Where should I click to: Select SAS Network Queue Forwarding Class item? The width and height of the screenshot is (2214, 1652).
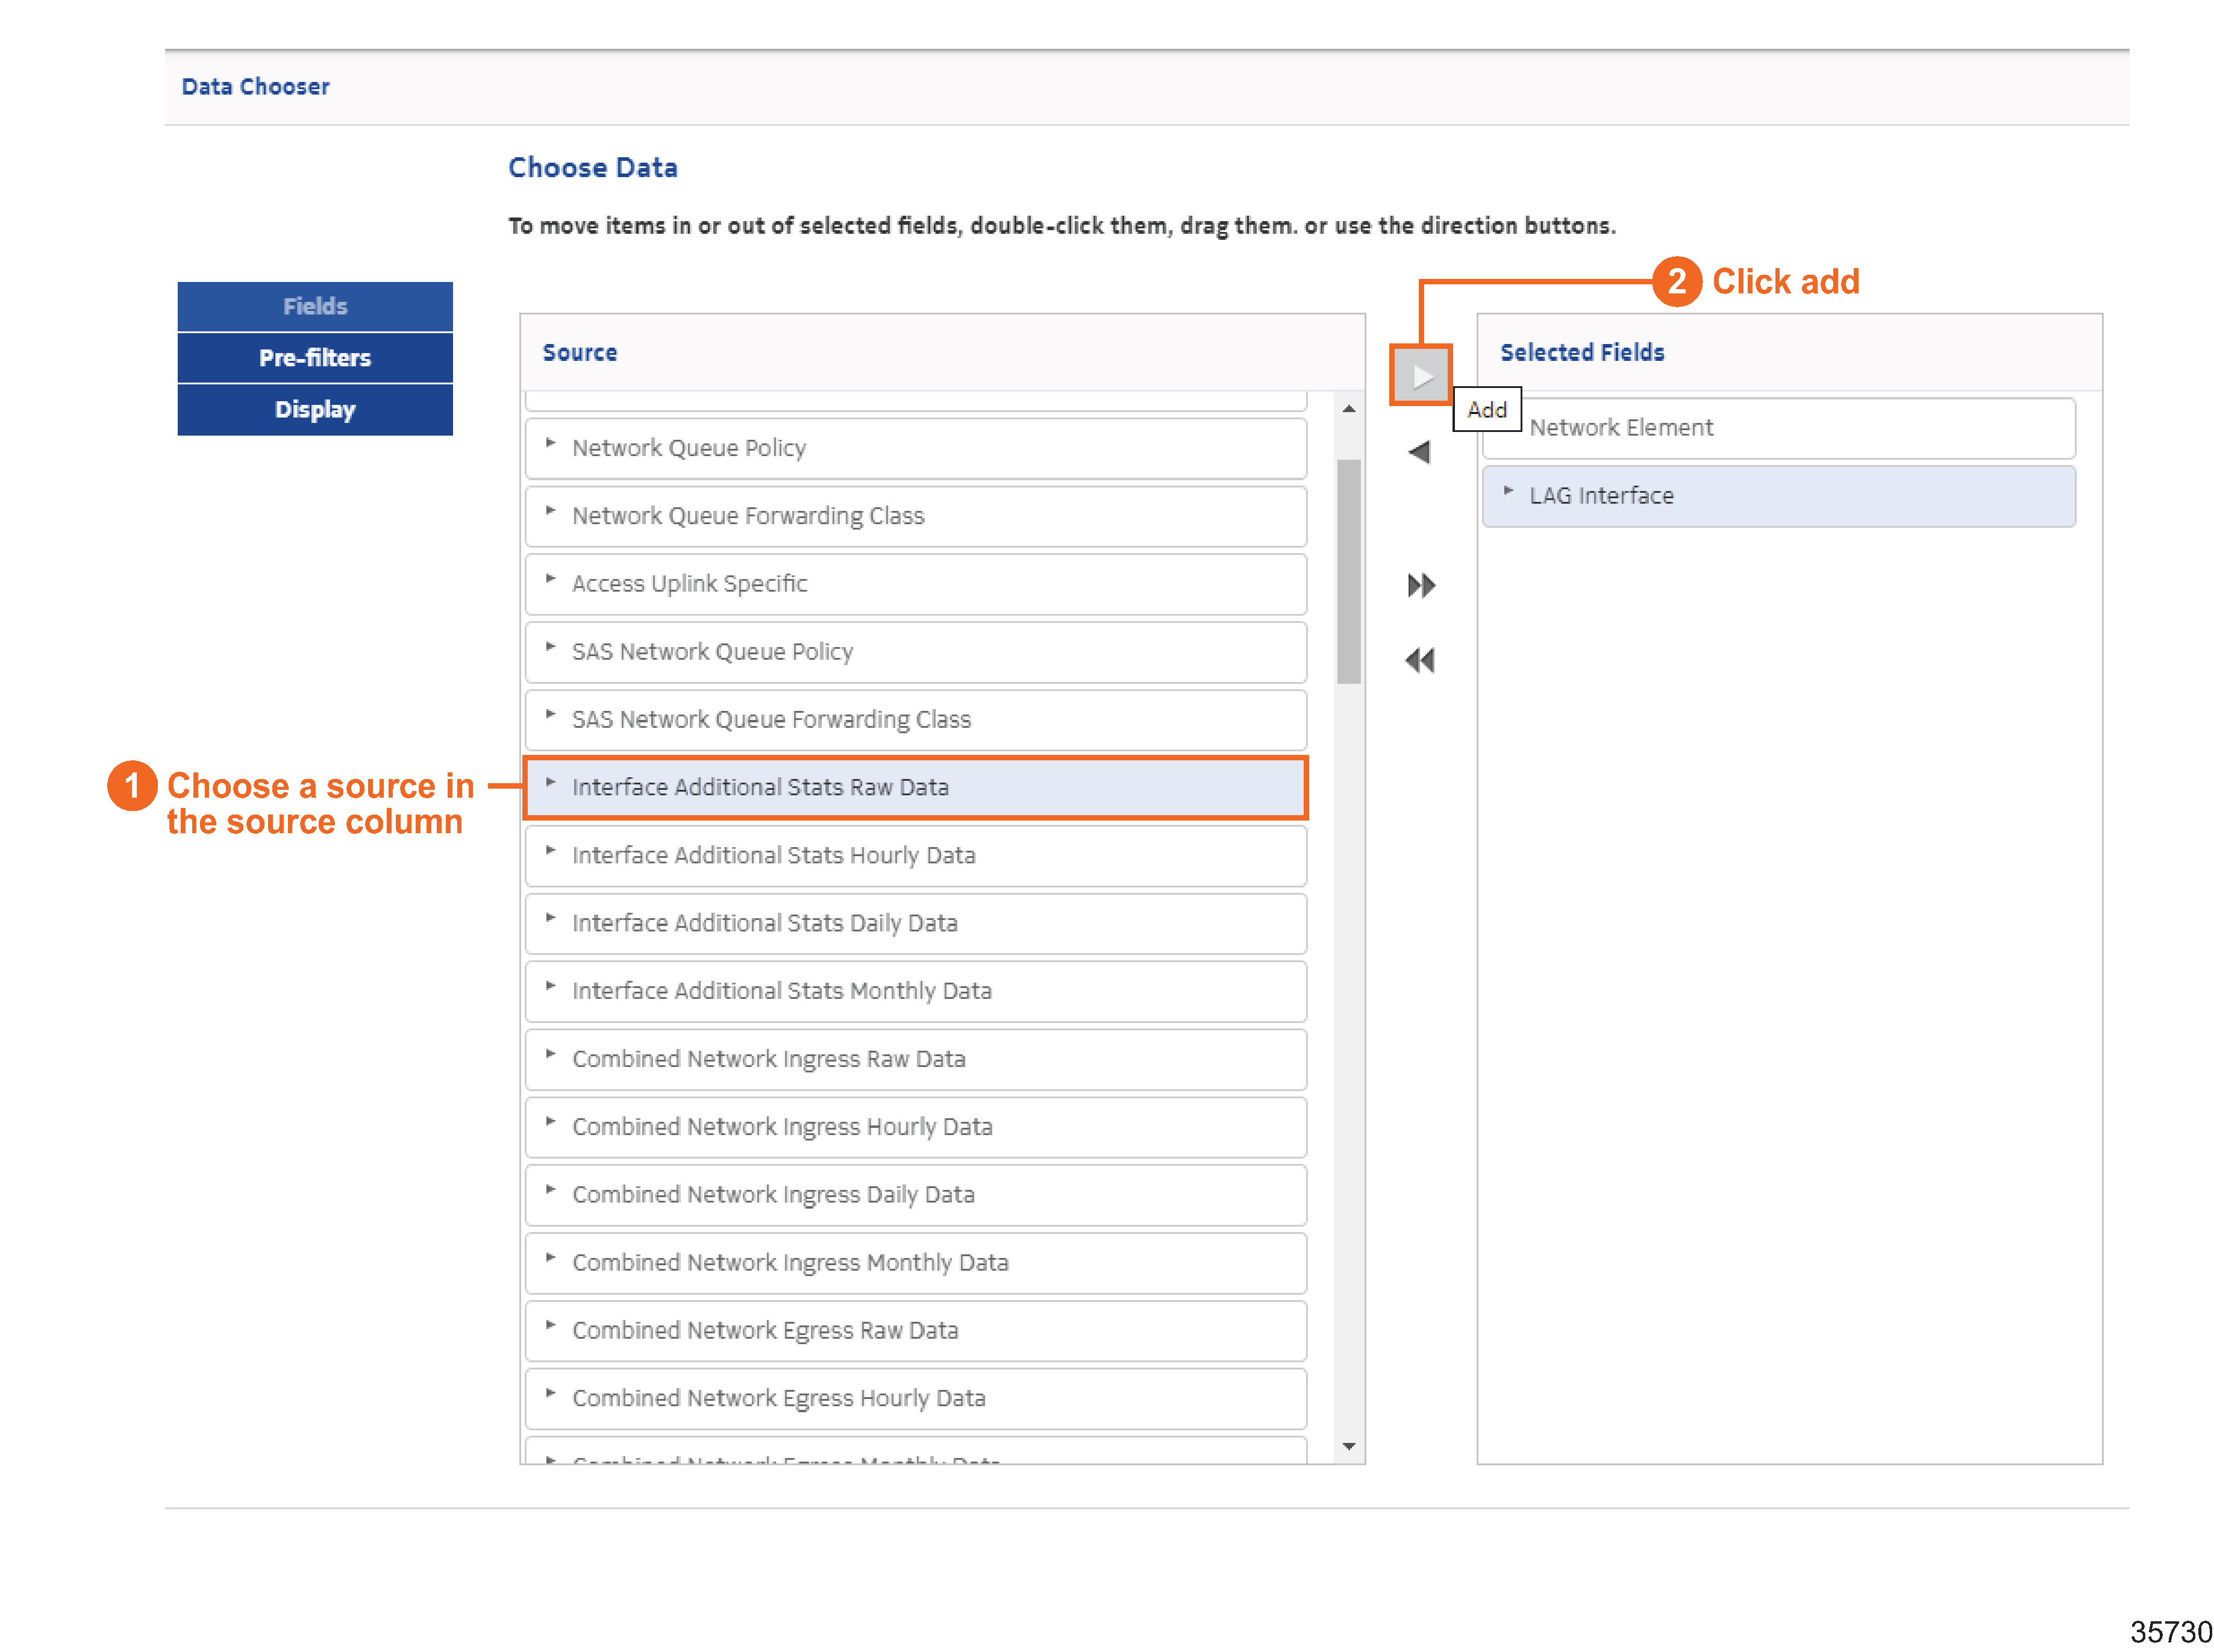[770, 719]
